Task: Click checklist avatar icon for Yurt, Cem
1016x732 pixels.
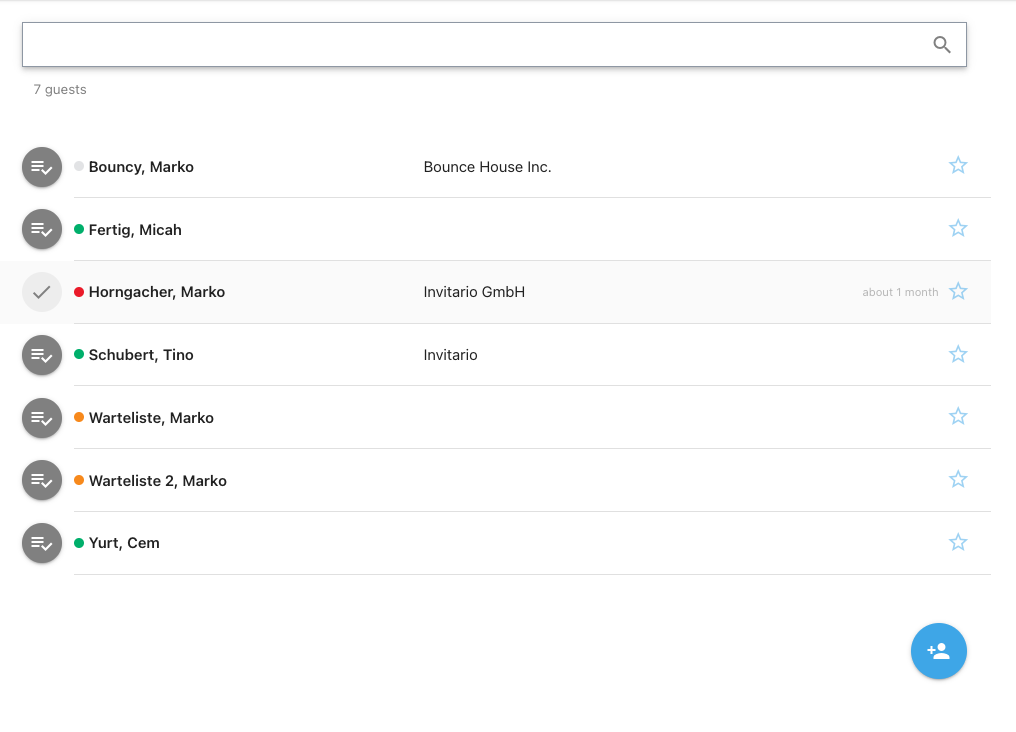Action: point(42,543)
